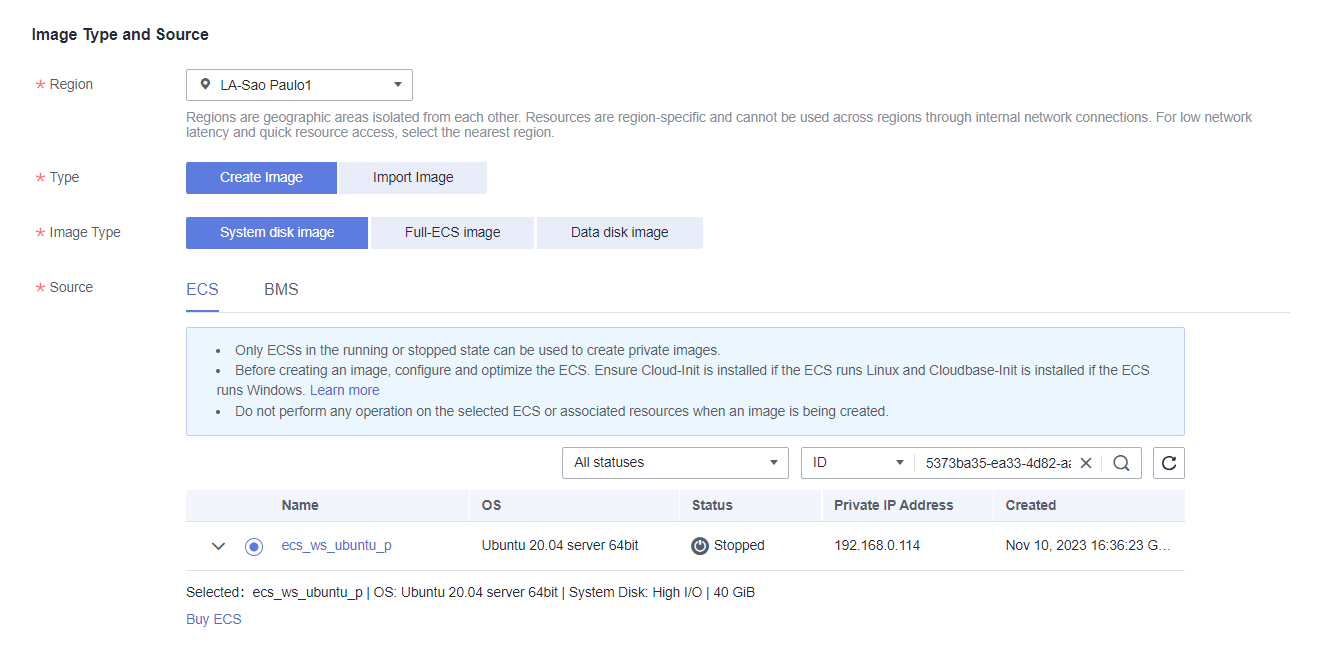Open the All statuses filter dropdown
This screenshot has height=646, width=1344.
pos(675,463)
